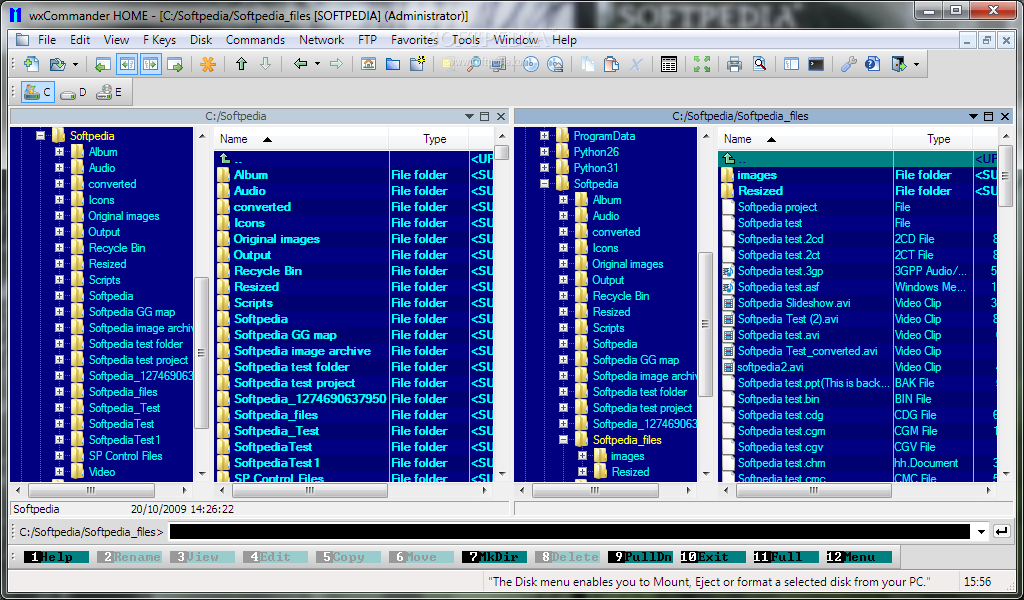Click the green back arrow icon

coord(300,64)
